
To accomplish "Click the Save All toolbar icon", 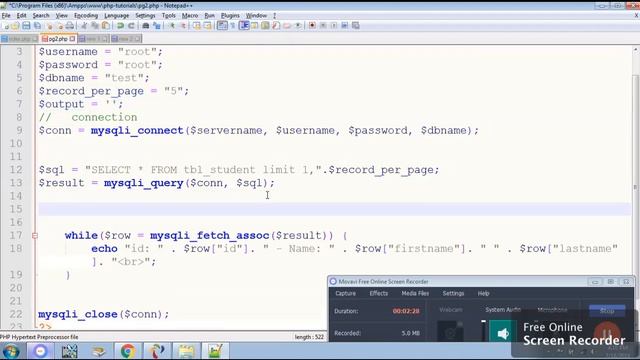I will point(38,26).
